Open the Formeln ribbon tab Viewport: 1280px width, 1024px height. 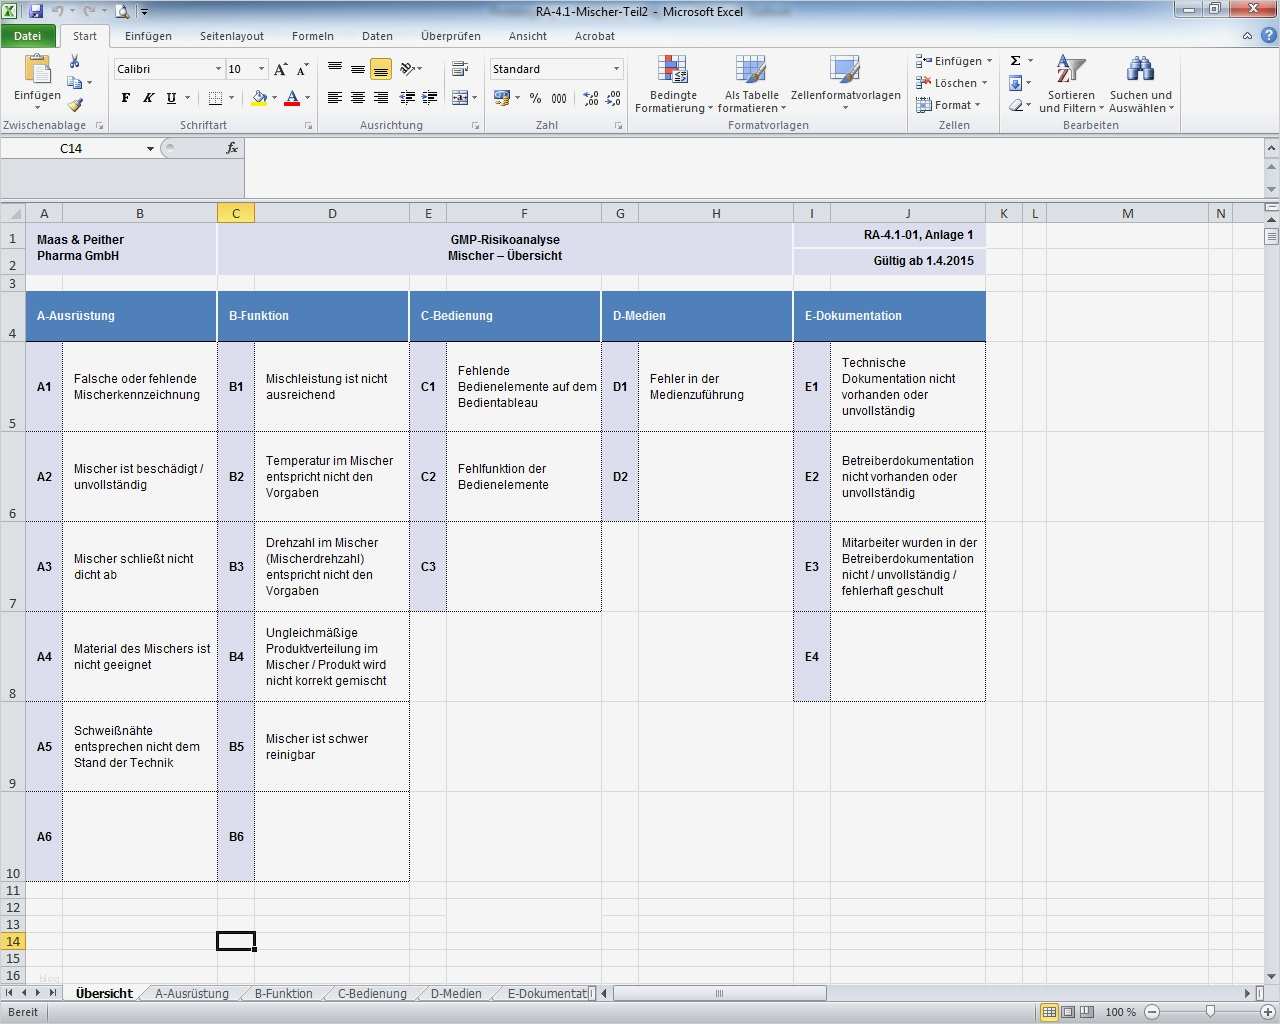point(313,36)
